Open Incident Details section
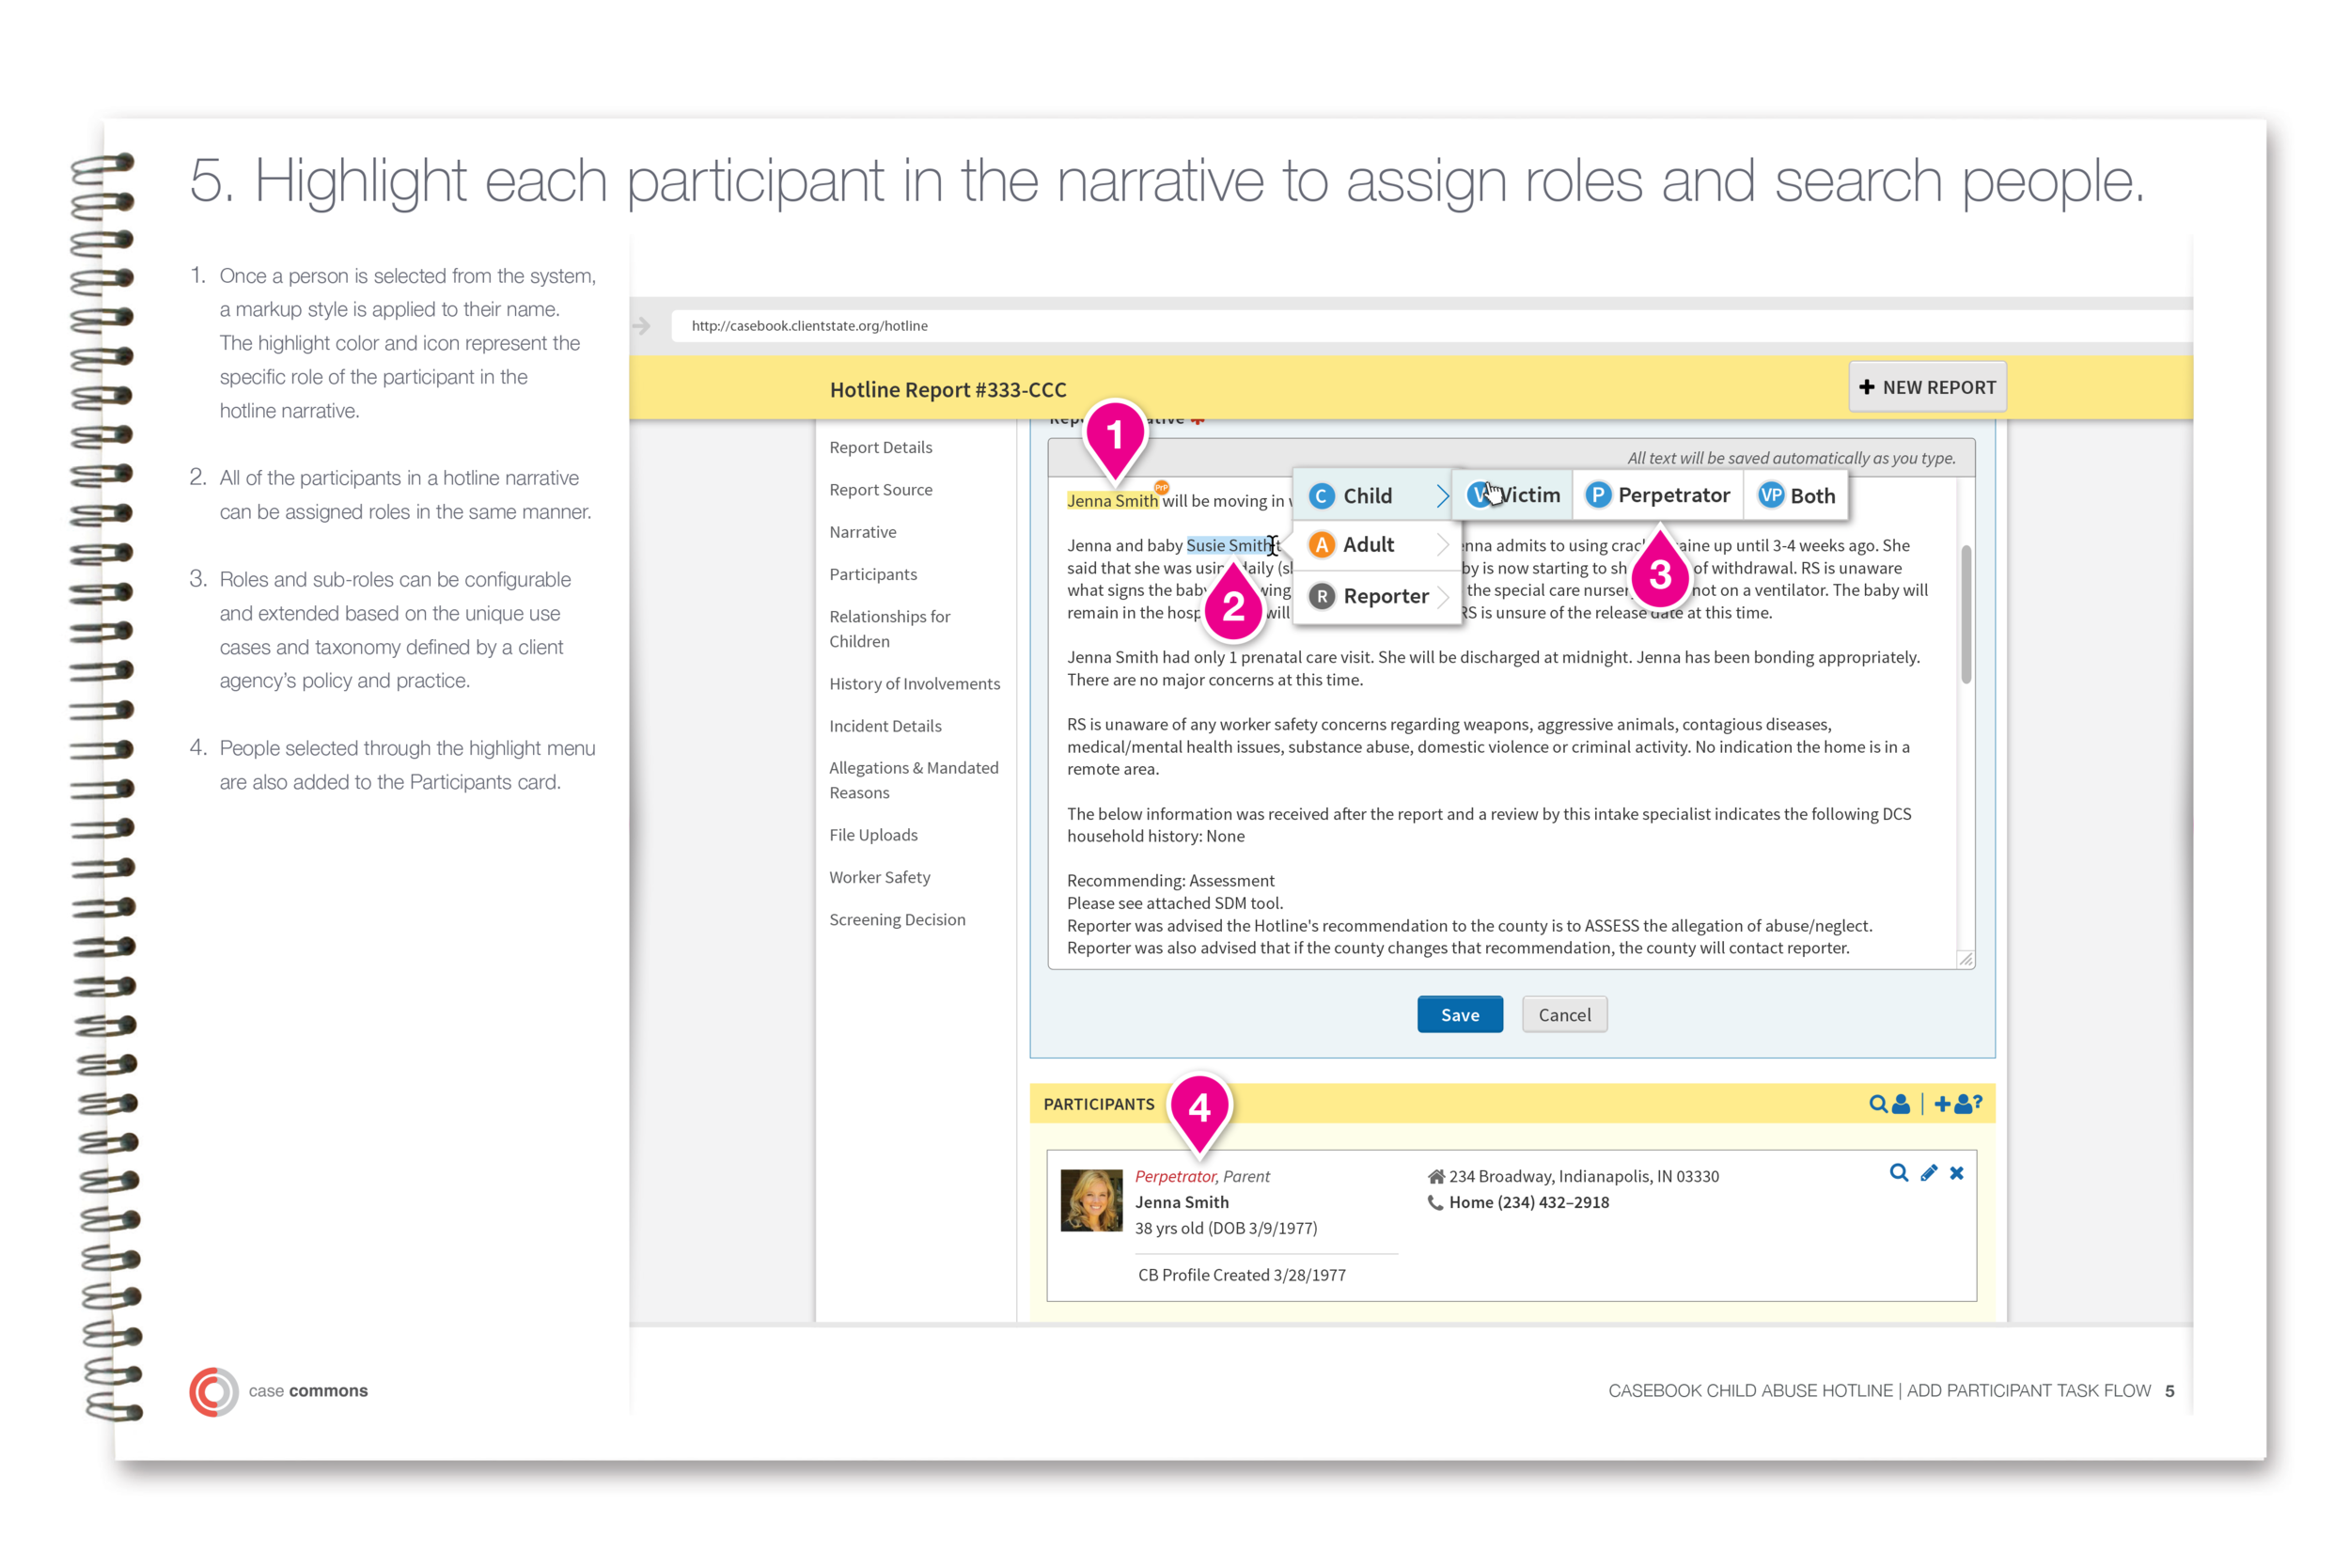The image size is (2350, 1568). (x=885, y=726)
